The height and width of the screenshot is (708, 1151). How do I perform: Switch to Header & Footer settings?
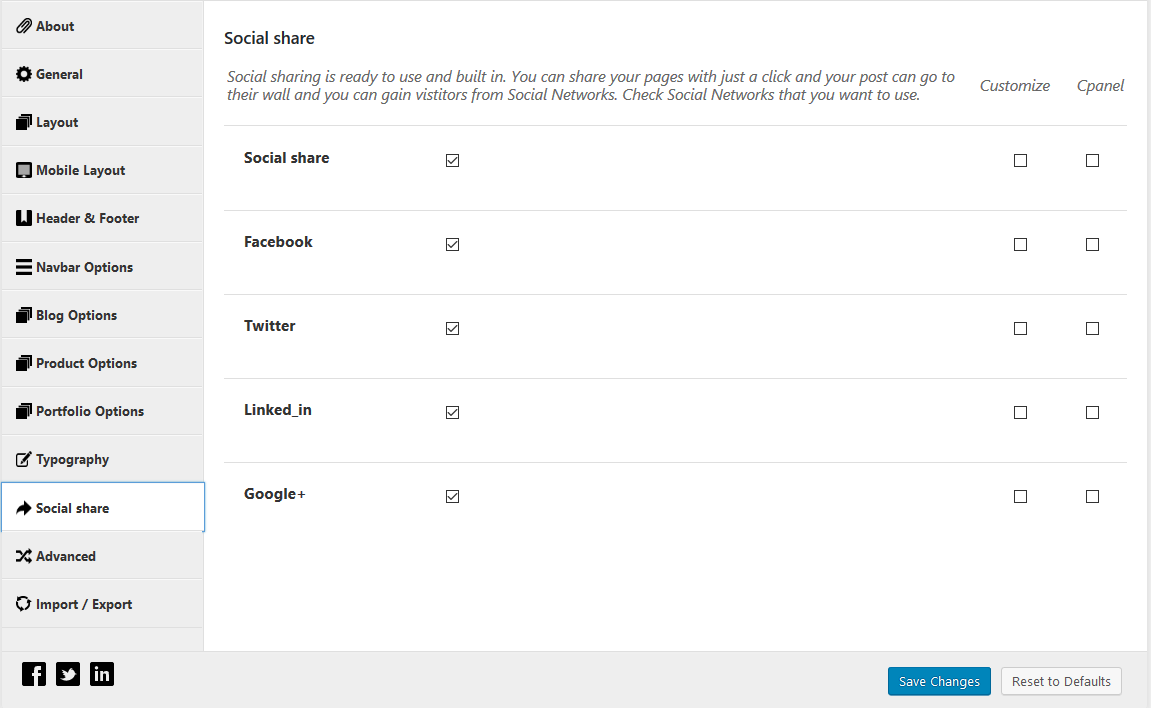click(x=87, y=218)
